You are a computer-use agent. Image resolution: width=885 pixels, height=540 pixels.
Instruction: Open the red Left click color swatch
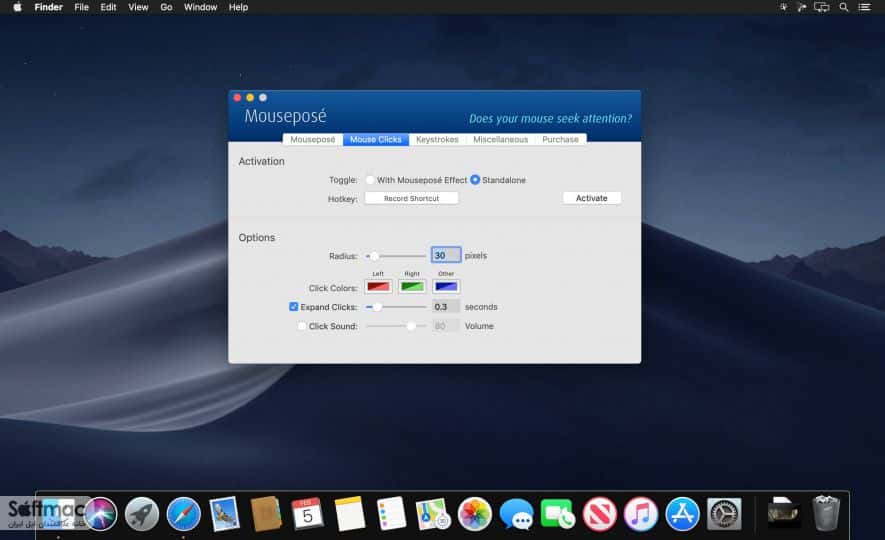(378, 287)
